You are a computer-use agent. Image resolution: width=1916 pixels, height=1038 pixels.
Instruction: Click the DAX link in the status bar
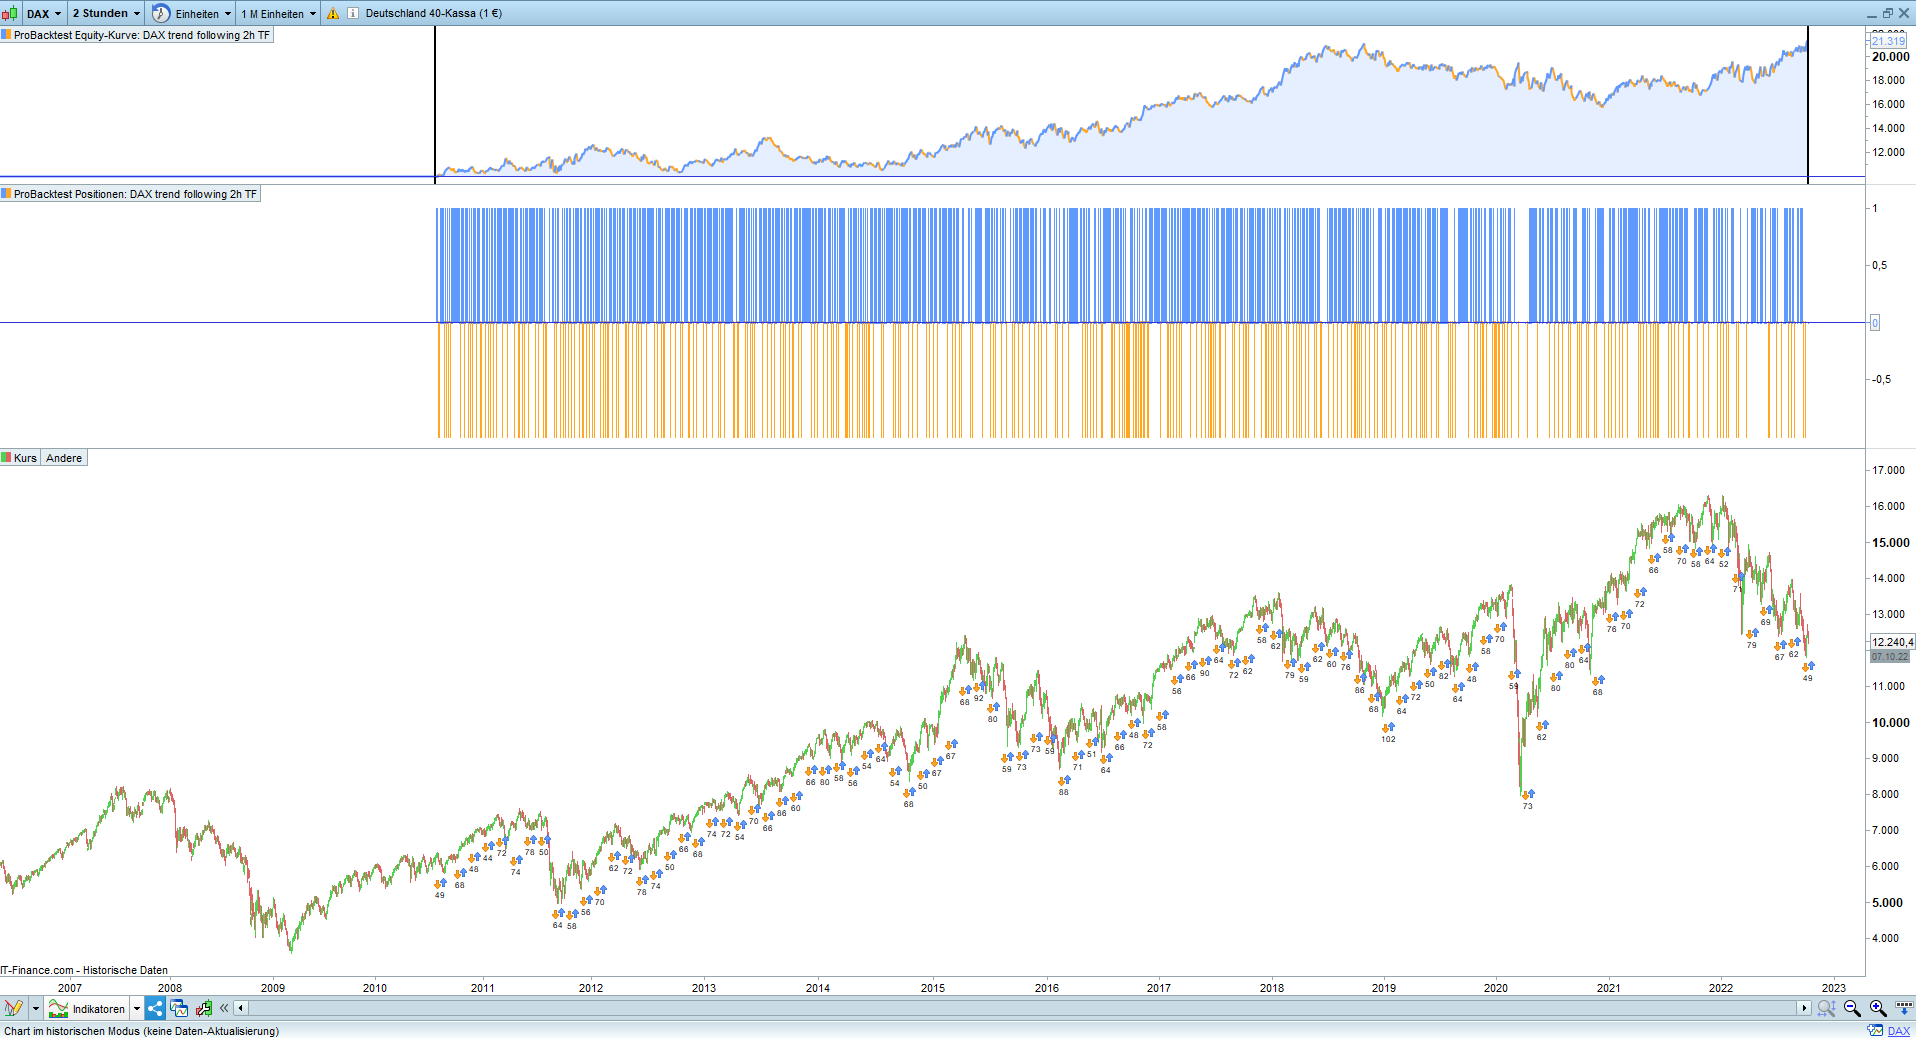pyautogui.click(x=1898, y=1031)
